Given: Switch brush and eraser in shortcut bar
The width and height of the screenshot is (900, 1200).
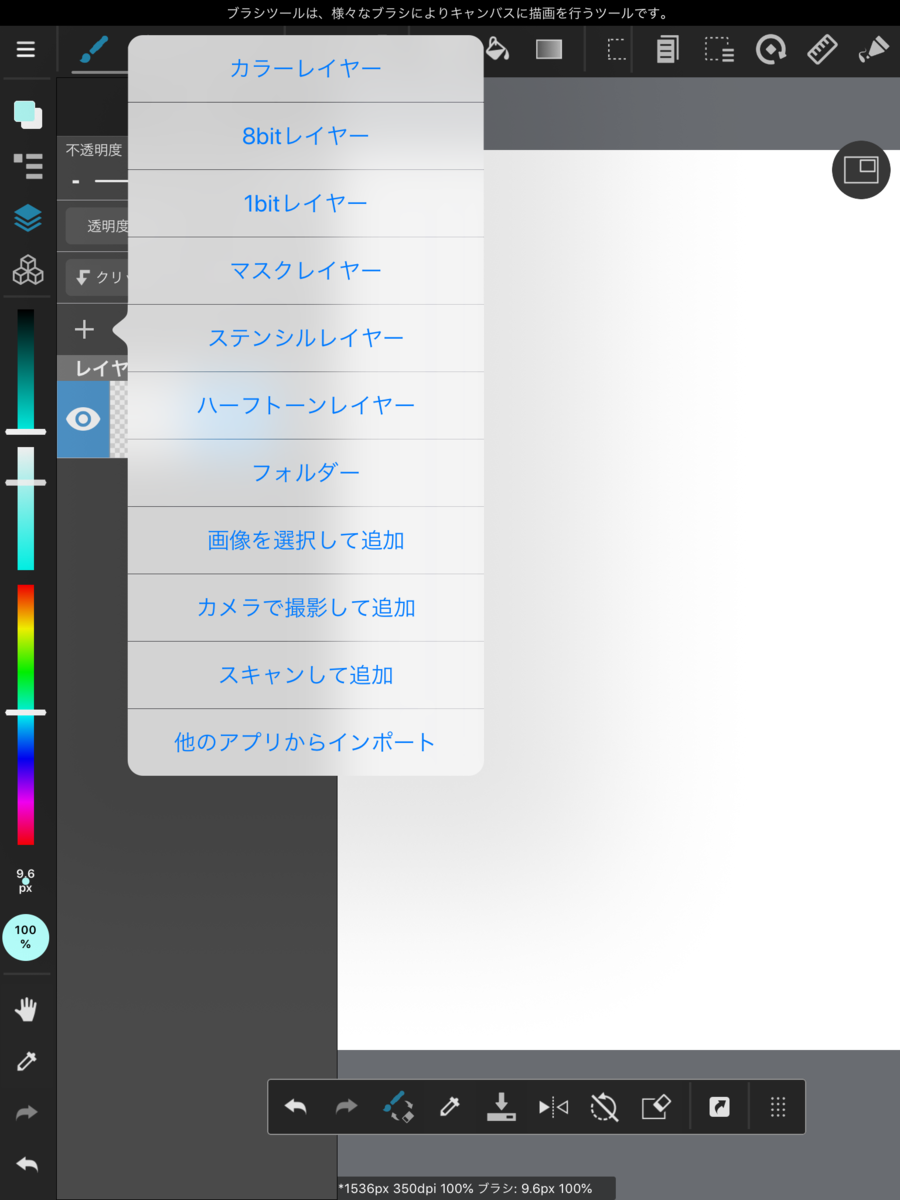Looking at the screenshot, I should [x=398, y=1107].
